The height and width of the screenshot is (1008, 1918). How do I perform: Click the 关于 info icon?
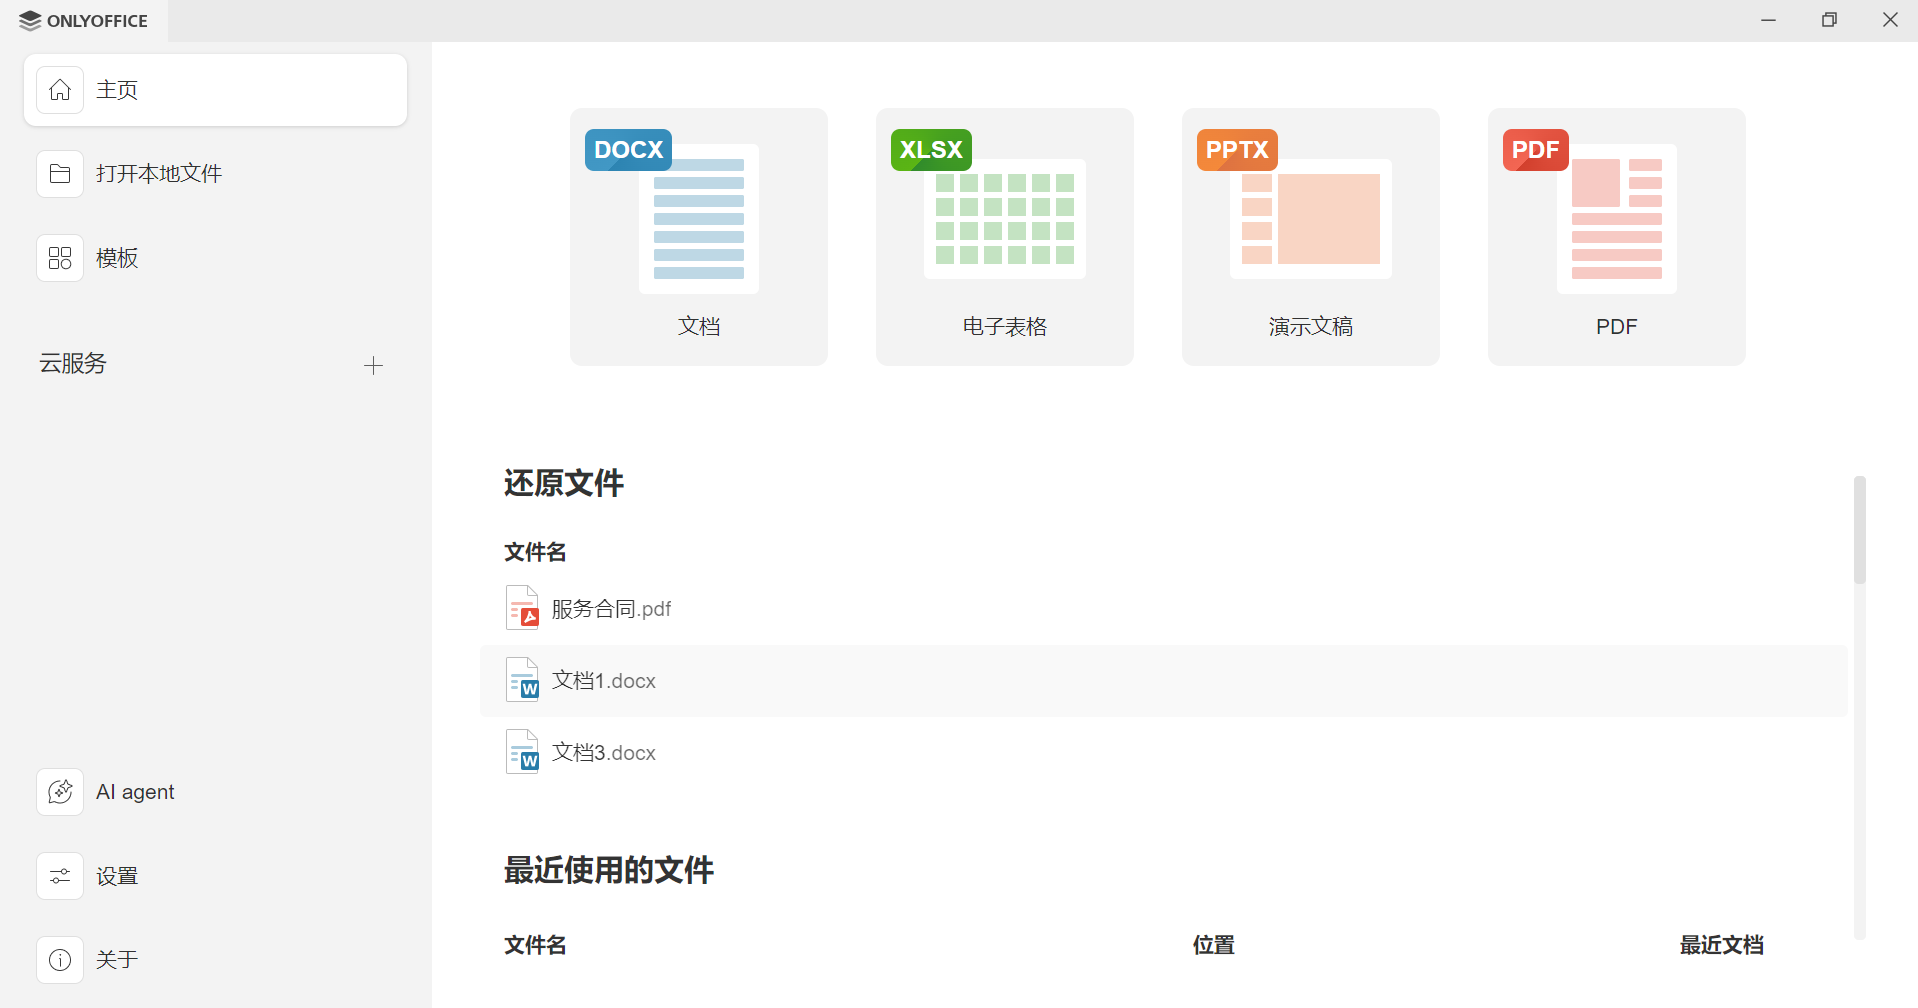[60, 959]
